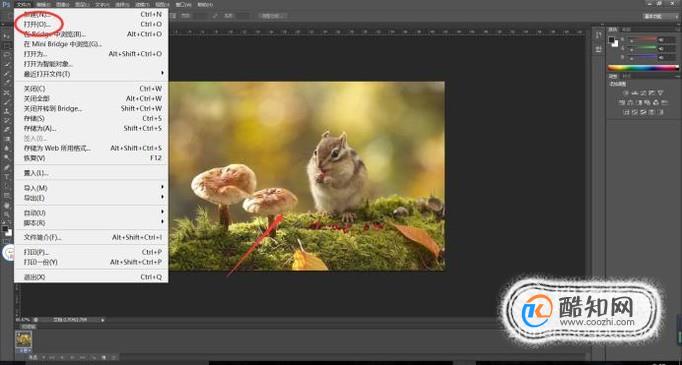The width and height of the screenshot is (682, 365).
Task: Adjust the blue B color slider
Action: pos(643,57)
